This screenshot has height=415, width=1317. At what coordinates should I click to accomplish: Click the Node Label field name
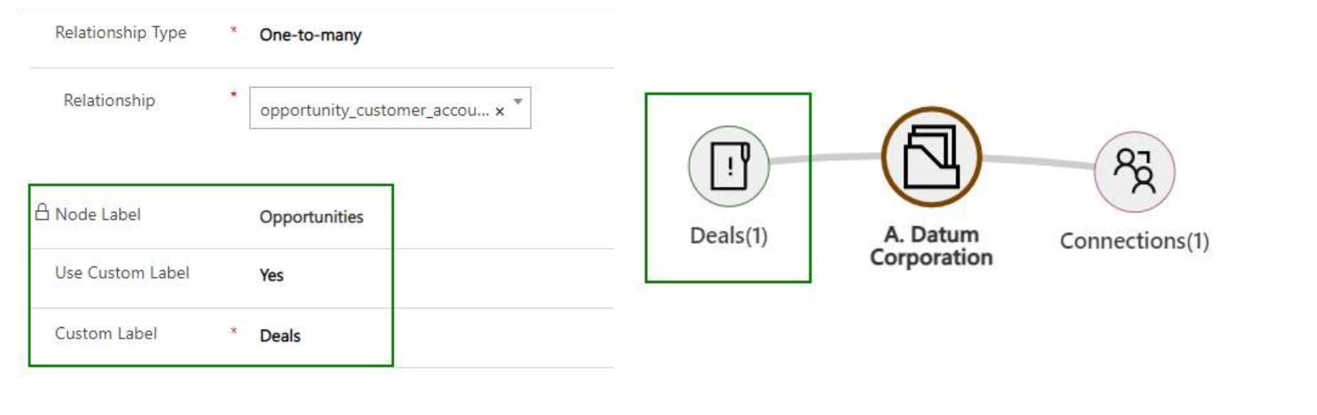tap(98, 214)
